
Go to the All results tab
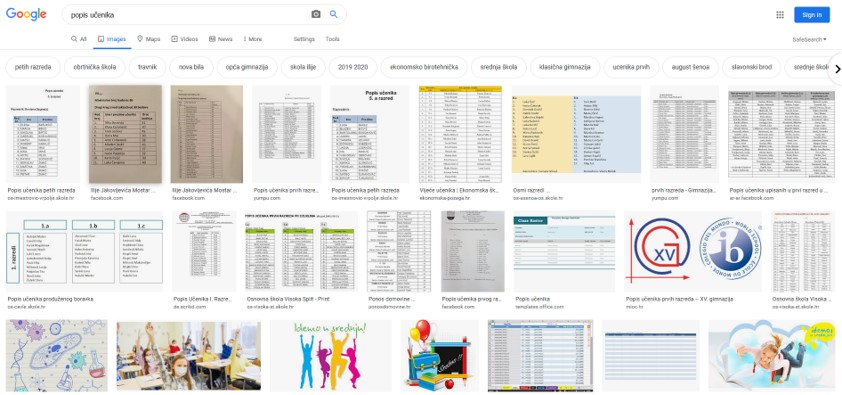point(79,39)
